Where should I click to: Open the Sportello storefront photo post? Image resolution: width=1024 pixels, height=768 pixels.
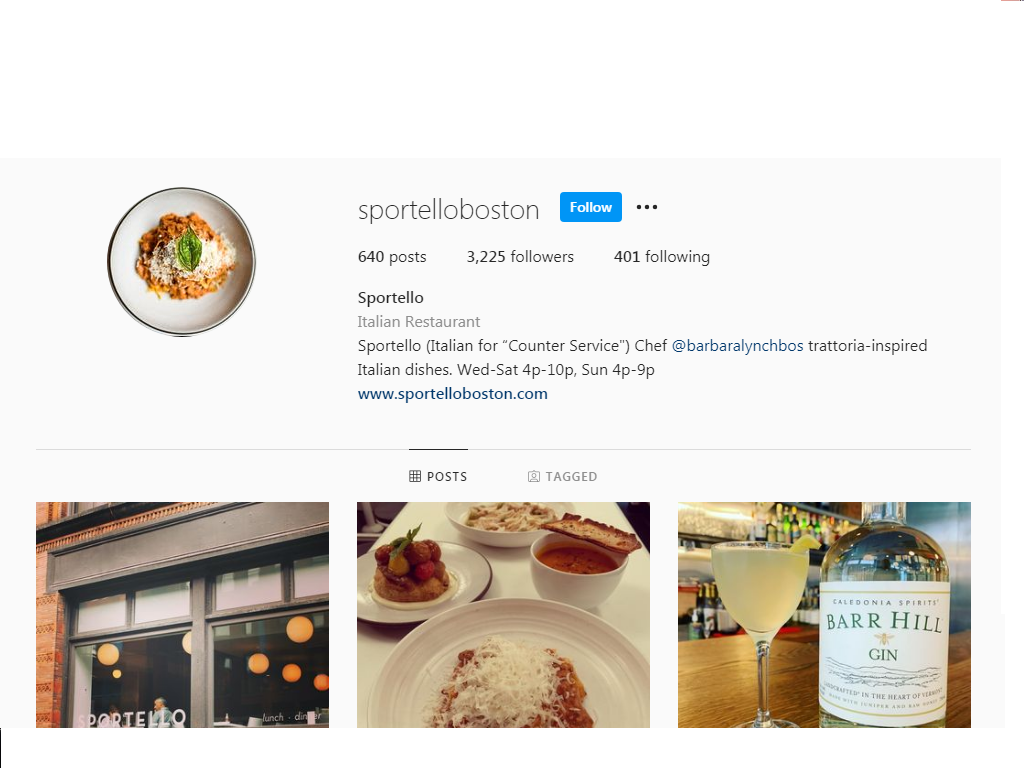[x=182, y=615]
